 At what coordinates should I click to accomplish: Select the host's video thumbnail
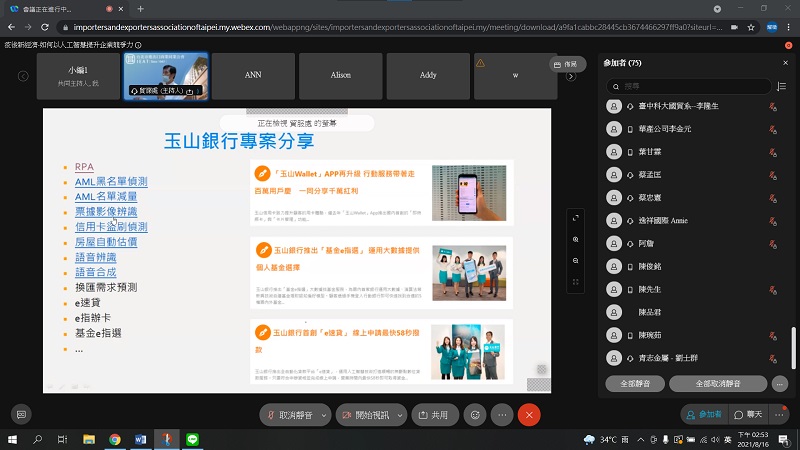click(166, 76)
